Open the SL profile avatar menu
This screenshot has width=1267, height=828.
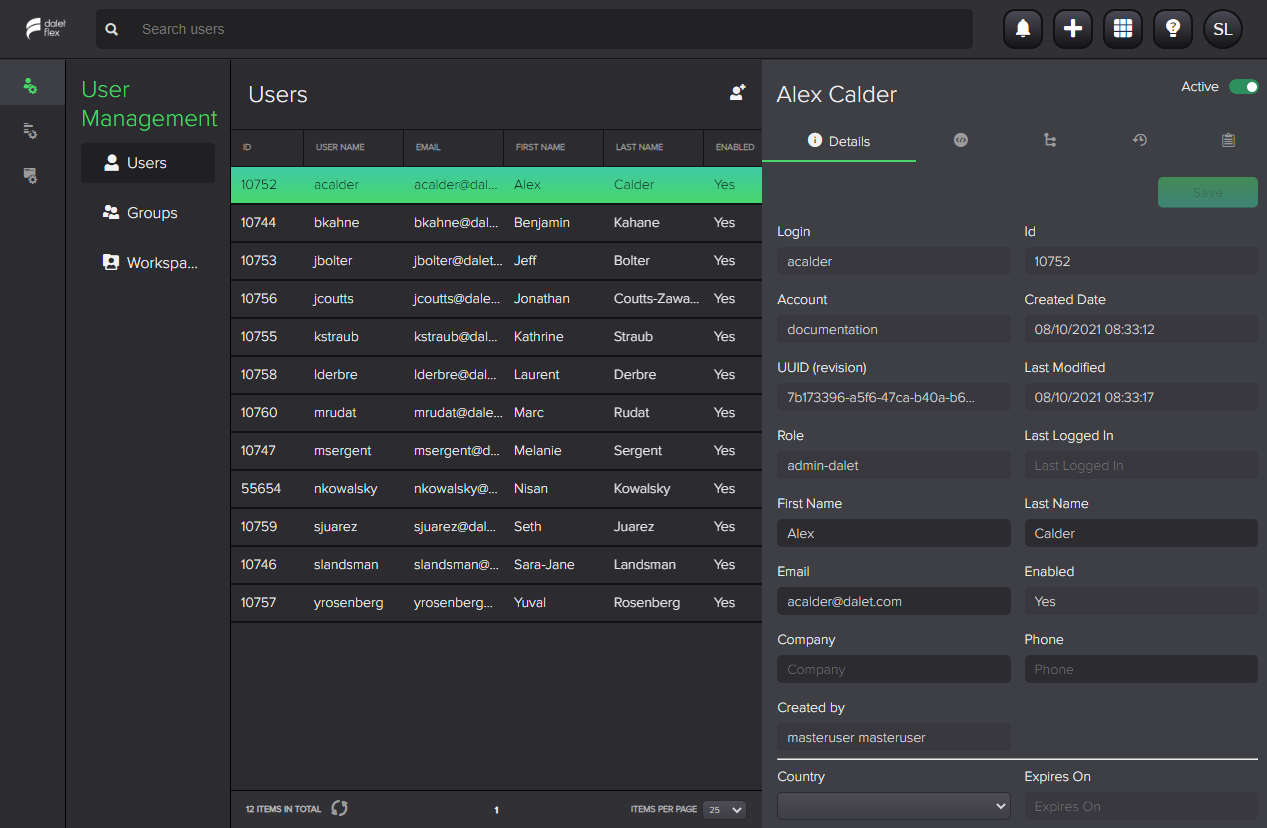(1222, 29)
